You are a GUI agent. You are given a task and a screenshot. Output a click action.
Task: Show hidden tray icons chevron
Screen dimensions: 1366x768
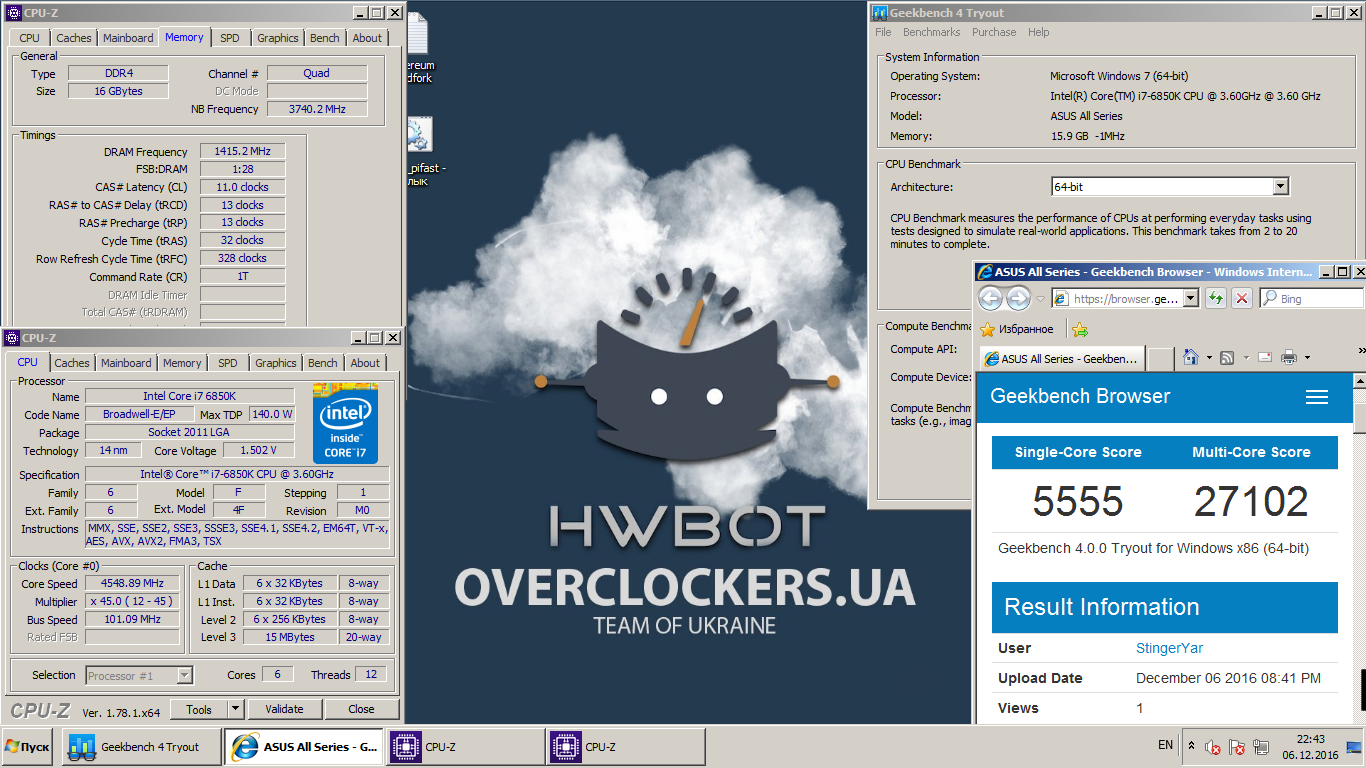pos(1191,747)
